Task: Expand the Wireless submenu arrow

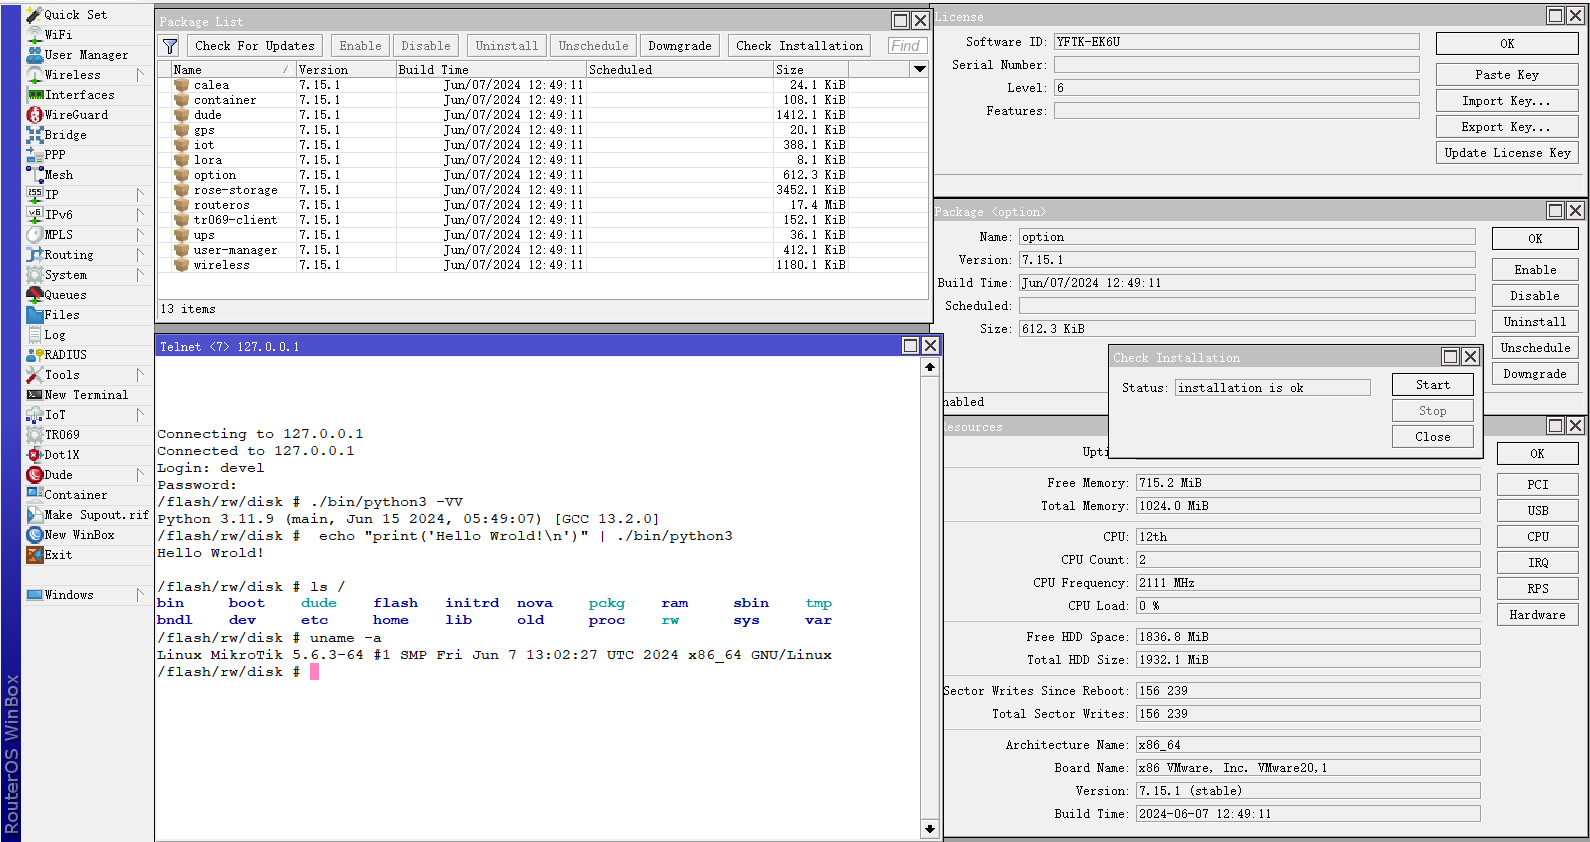Action: click(x=140, y=75)
